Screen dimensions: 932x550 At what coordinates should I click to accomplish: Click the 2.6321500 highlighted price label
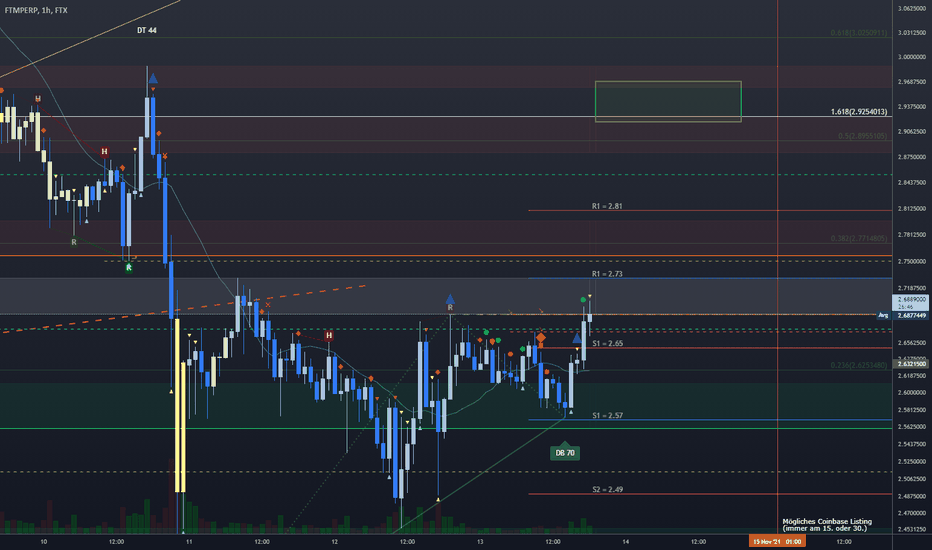point(912,363)
